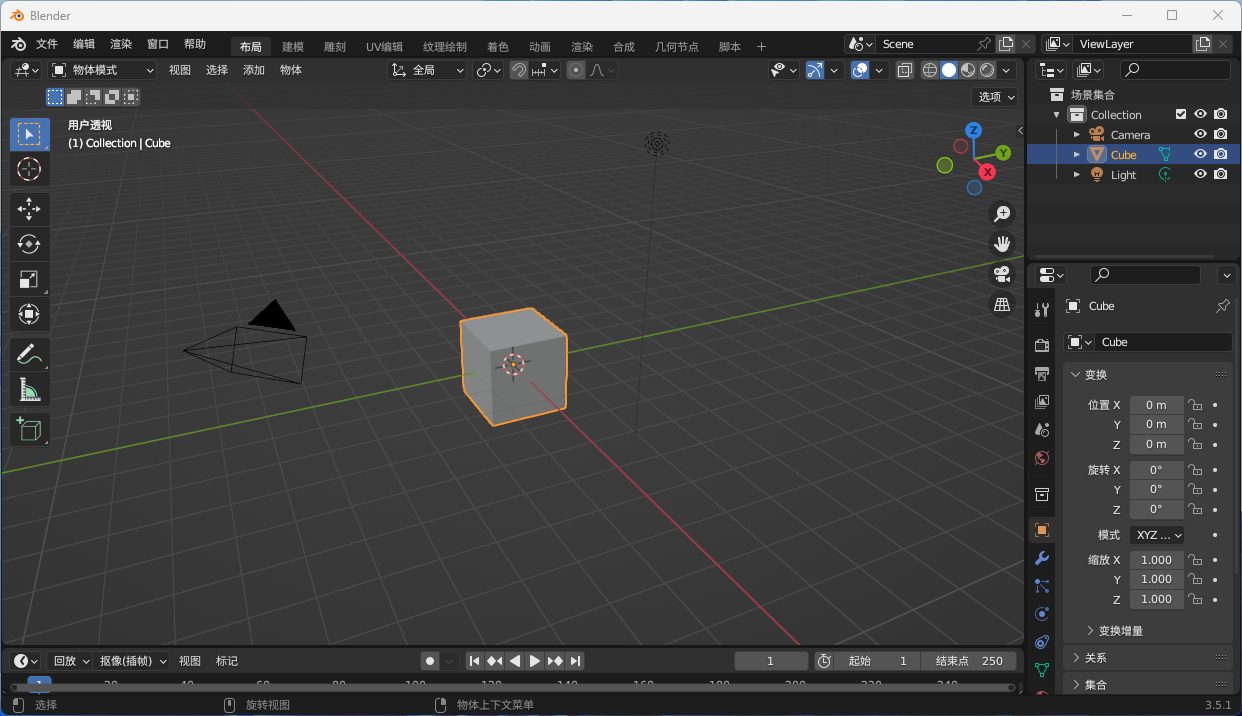The image size is (1242, 716).
Task: Hide the Camera in viewport
Action: (x=1201, y=134)
